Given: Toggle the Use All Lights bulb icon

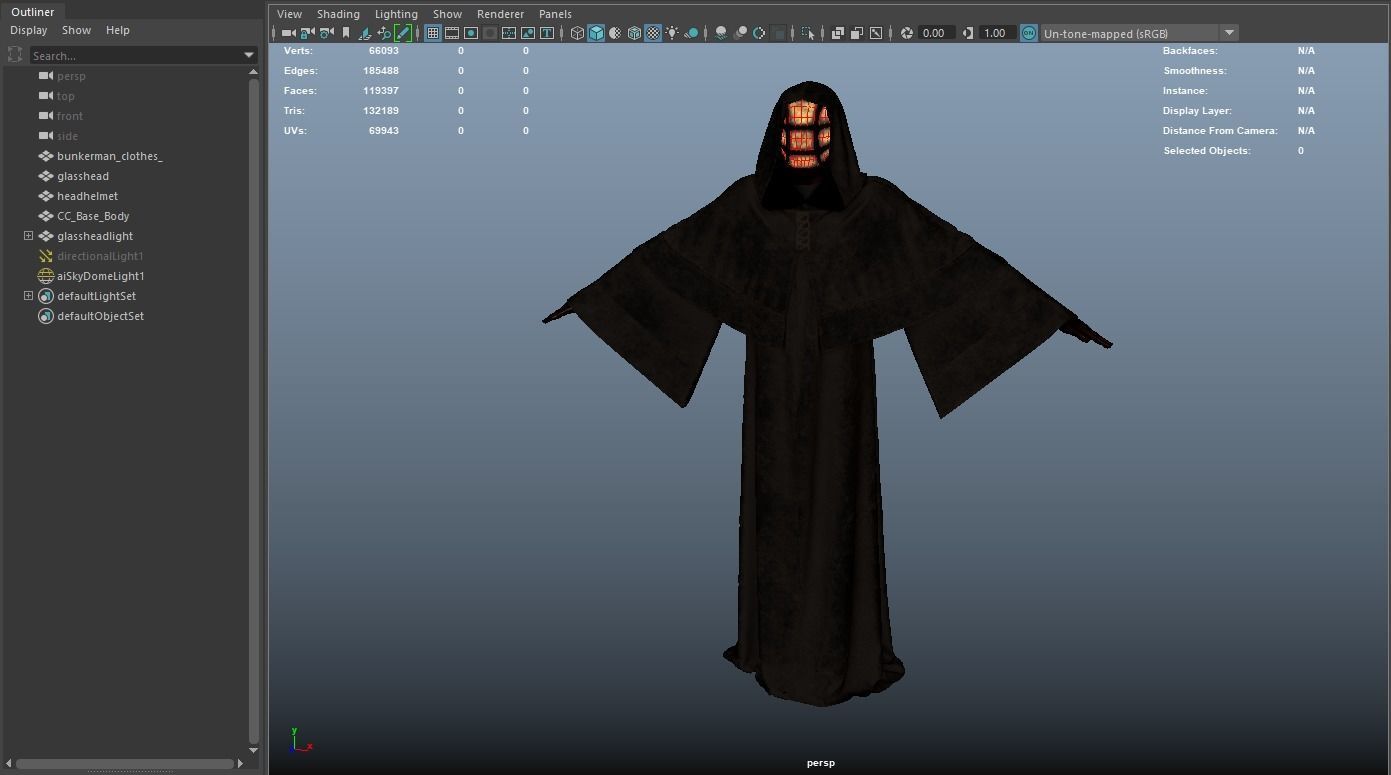Looking at the screenshot, I should pyautogui.click(x=672, y=33).
